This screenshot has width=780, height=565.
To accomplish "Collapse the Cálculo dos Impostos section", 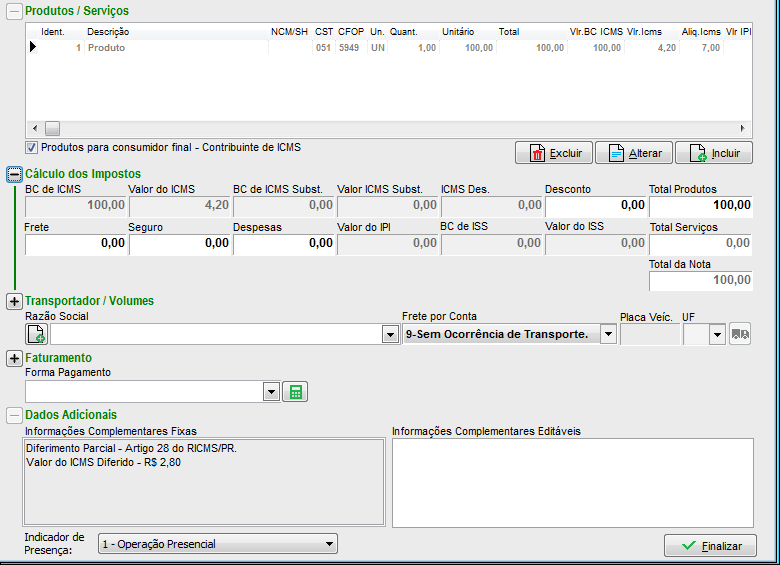I will pyautogui.click(x=14, y=174).
